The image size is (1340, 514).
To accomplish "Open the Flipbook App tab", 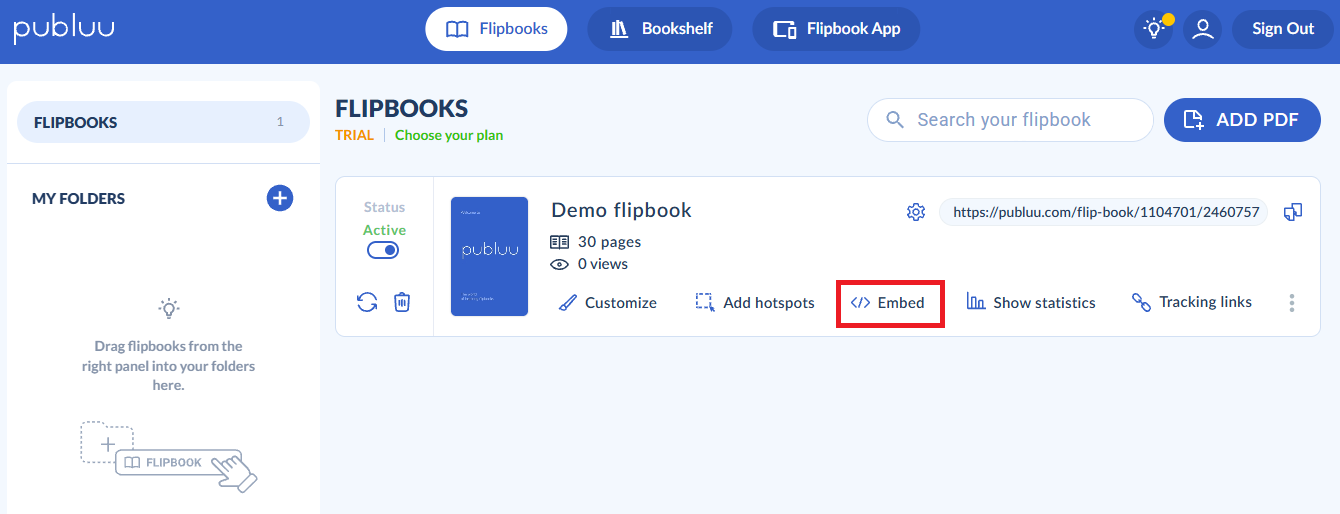I will point(836,28).
